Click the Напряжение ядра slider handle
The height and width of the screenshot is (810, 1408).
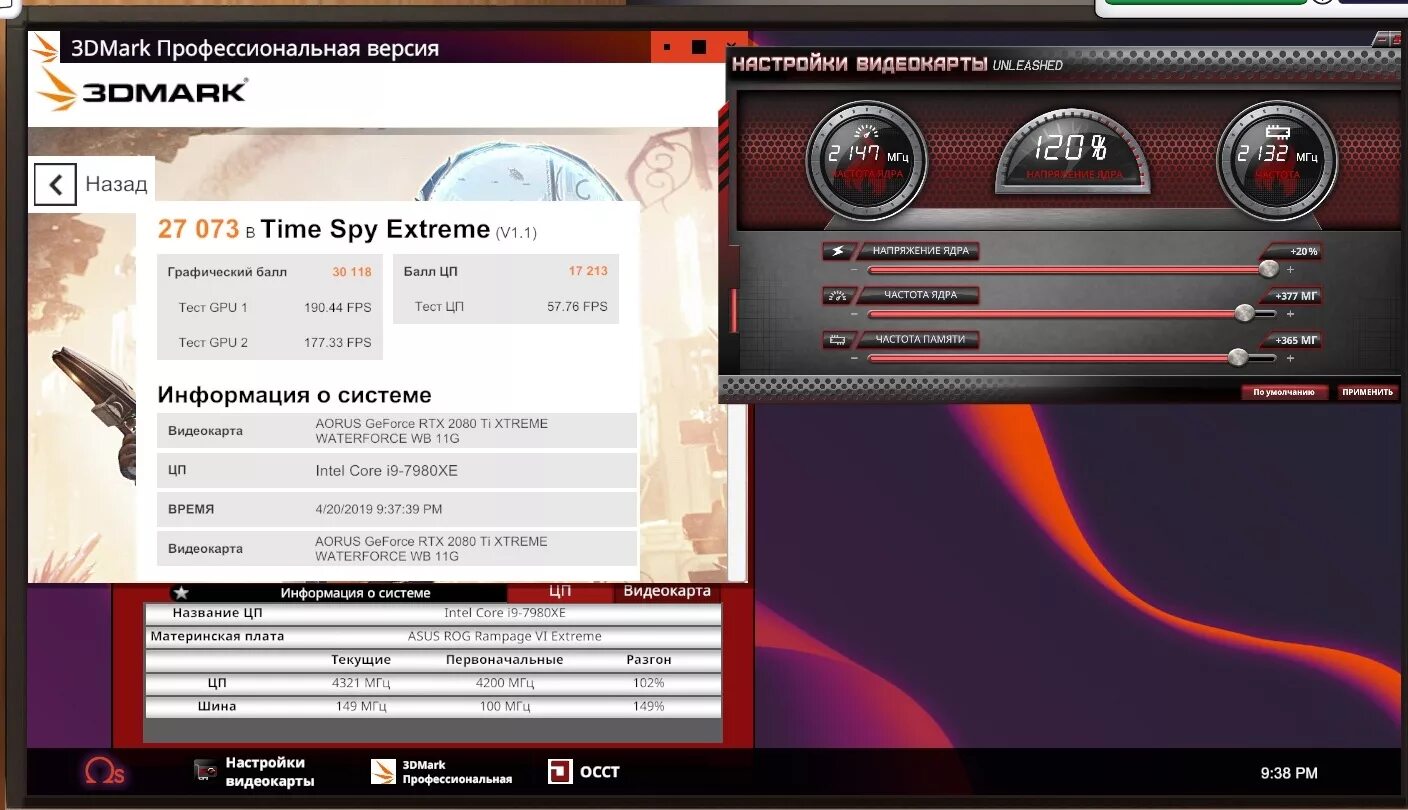[1268, 269]
